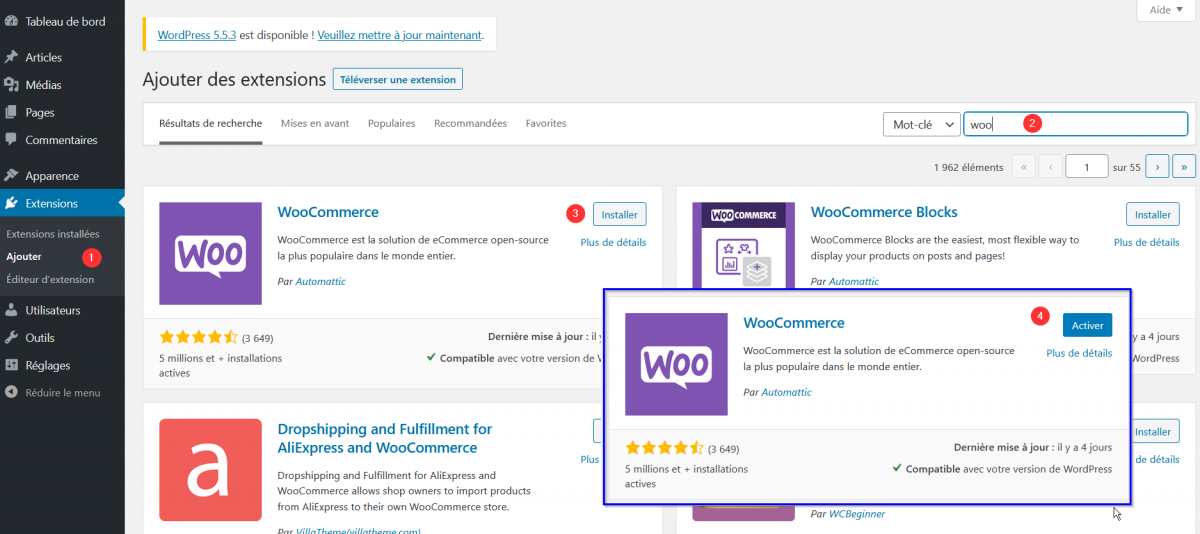
Task: Switch to Résultats de recherche tab
Action: 211,124
